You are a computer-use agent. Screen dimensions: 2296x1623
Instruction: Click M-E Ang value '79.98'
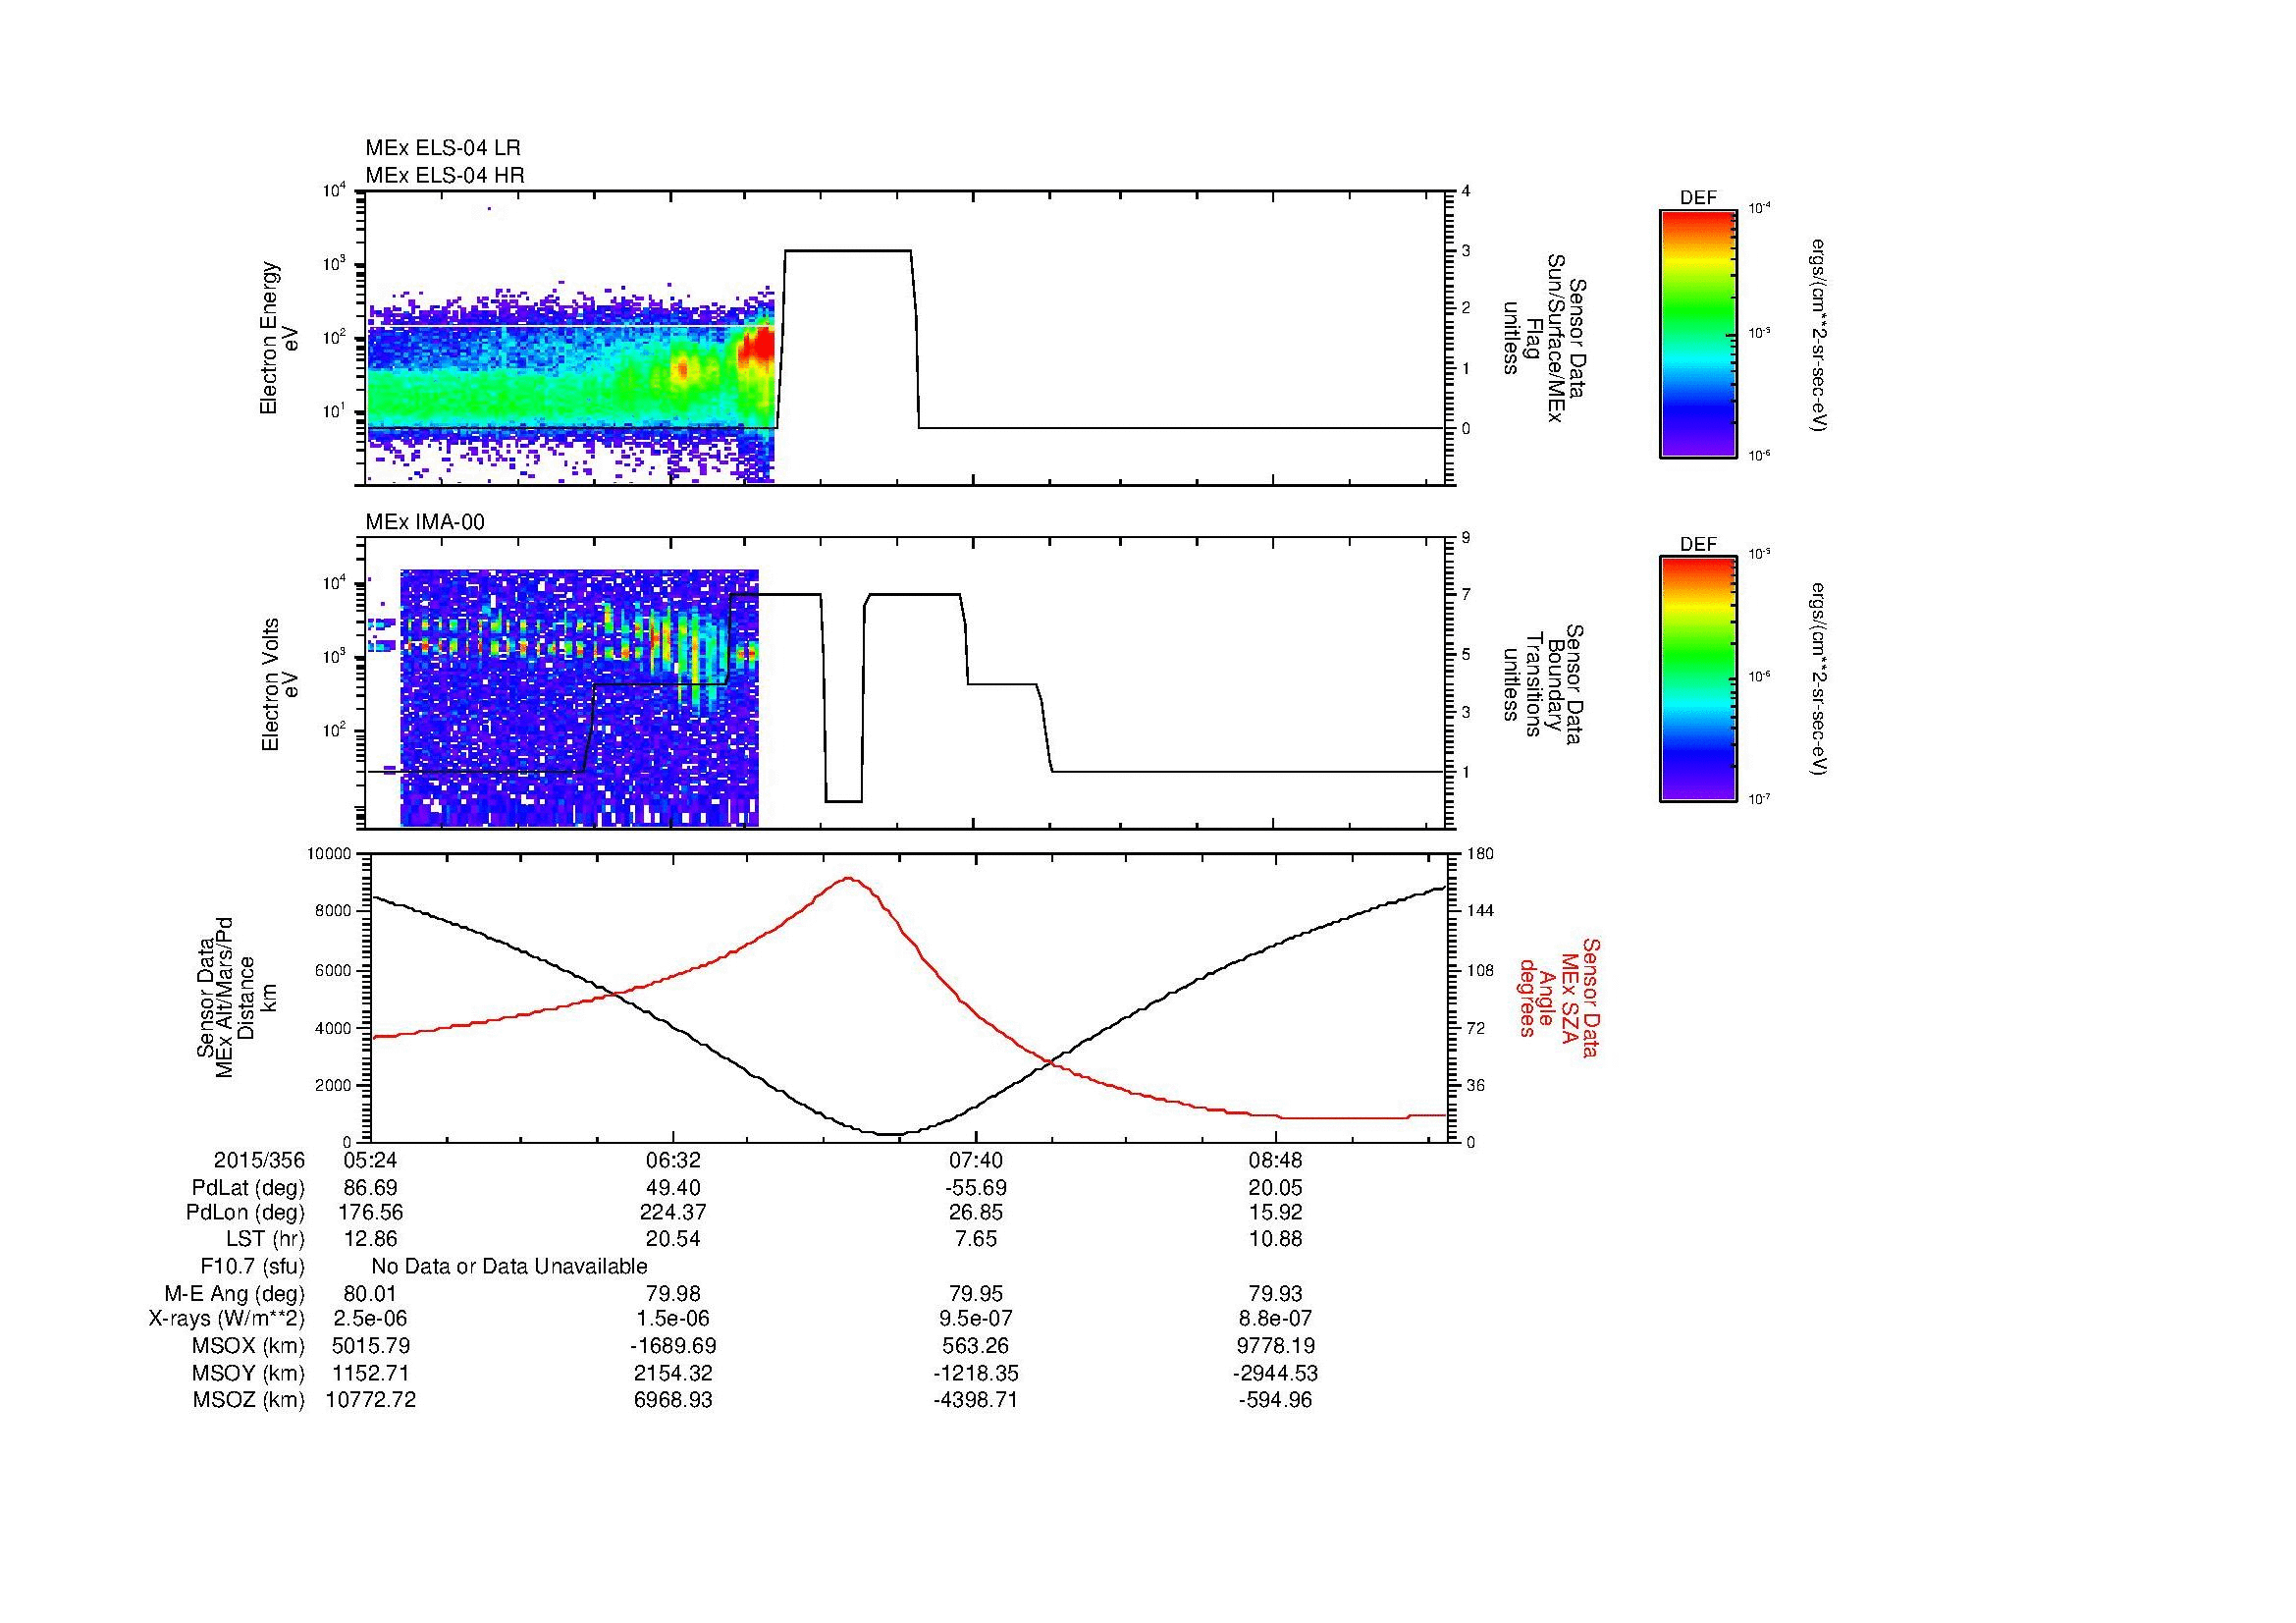click(x=673, y=1294)
